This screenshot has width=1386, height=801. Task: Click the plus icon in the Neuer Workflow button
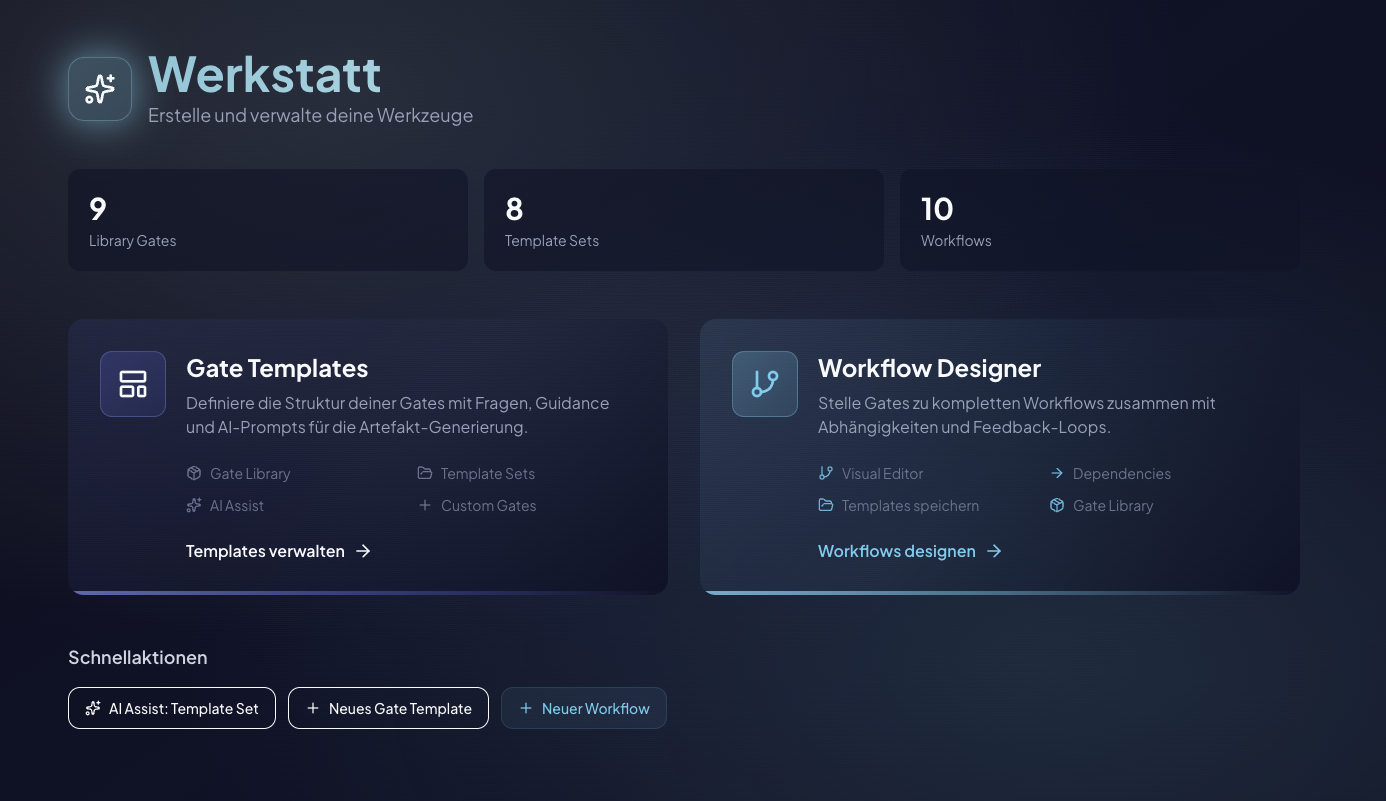526,708
